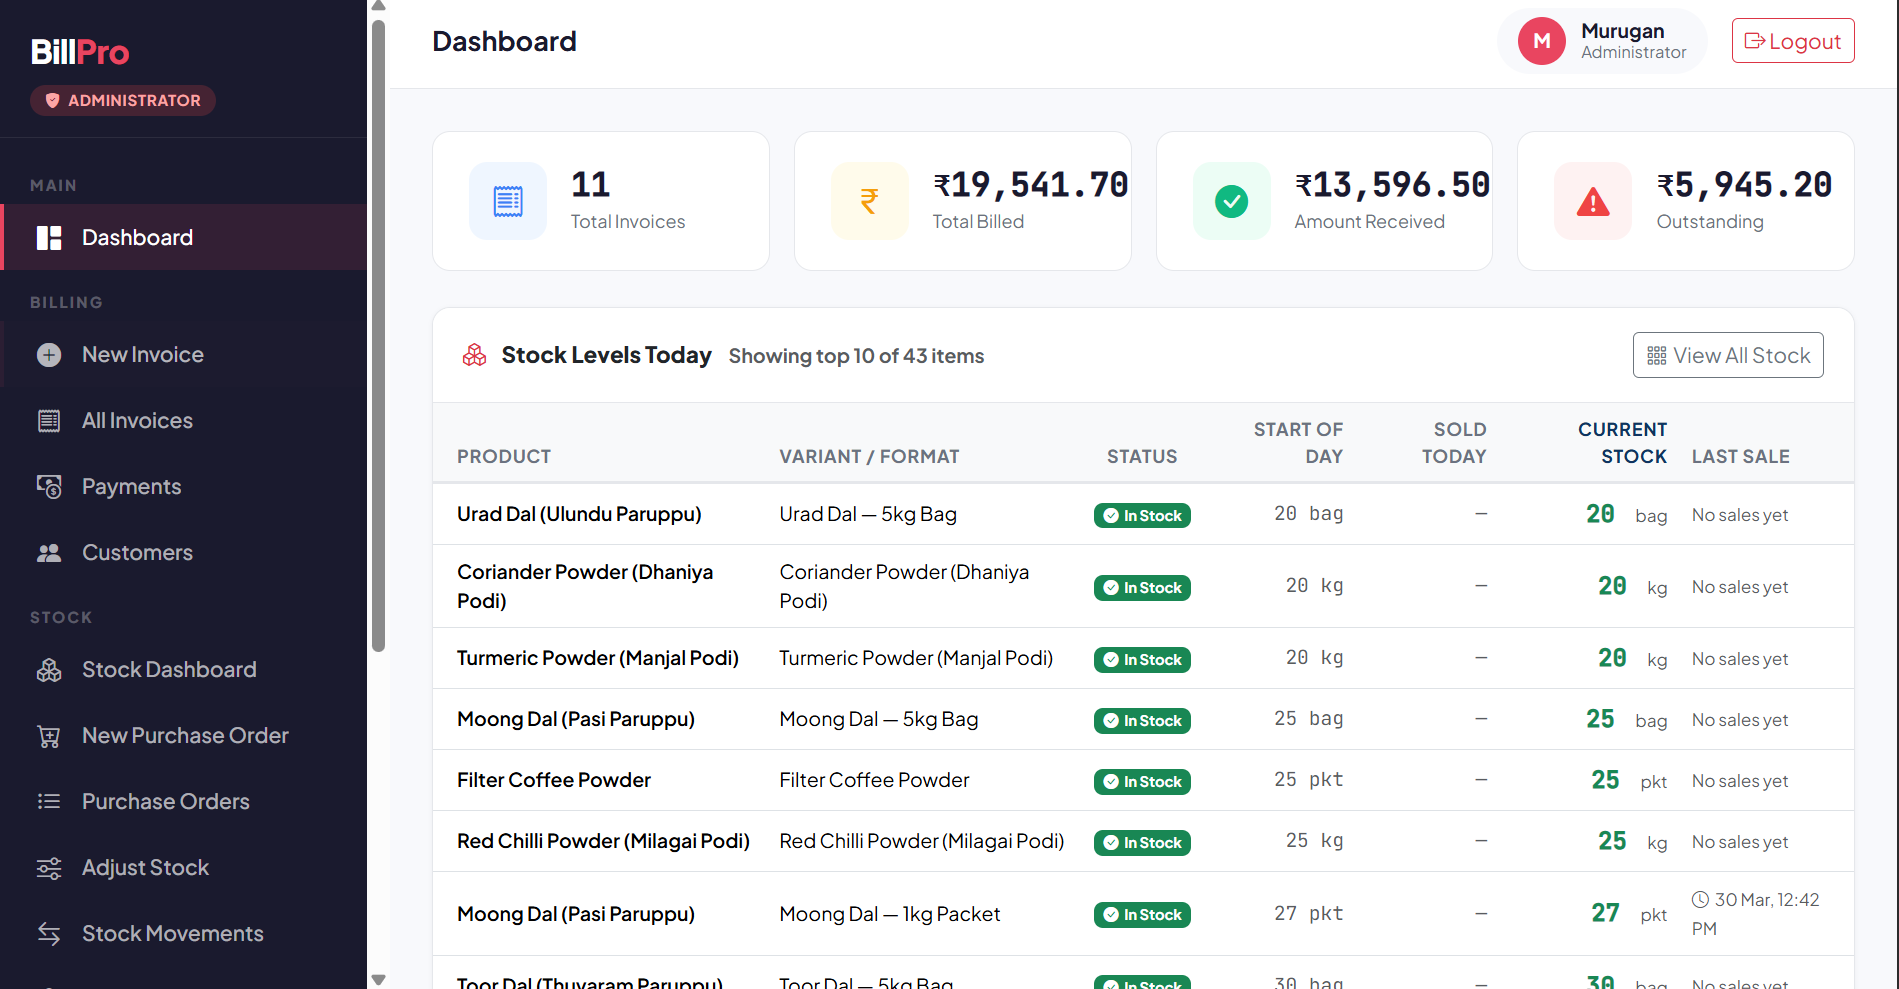
Task: Click the Stock Levels Today heading
Action: tap(606, 355)
